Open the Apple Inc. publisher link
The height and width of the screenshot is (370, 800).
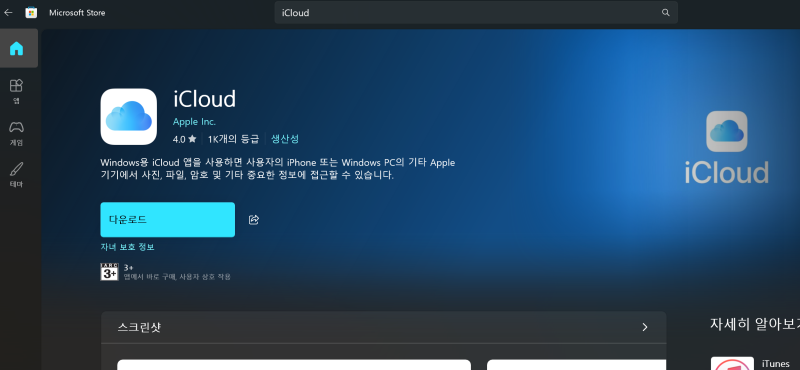click(x=194, y=122)
